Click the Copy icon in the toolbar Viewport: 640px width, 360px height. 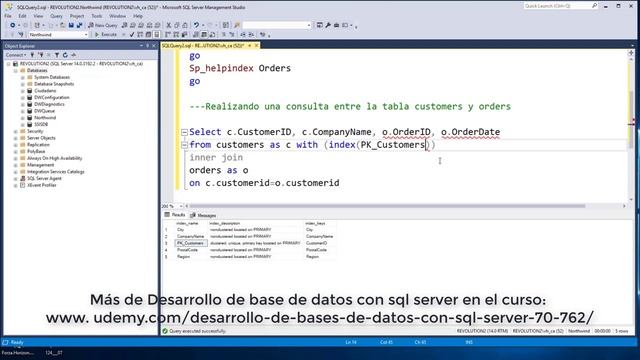[x=177, y=25]
